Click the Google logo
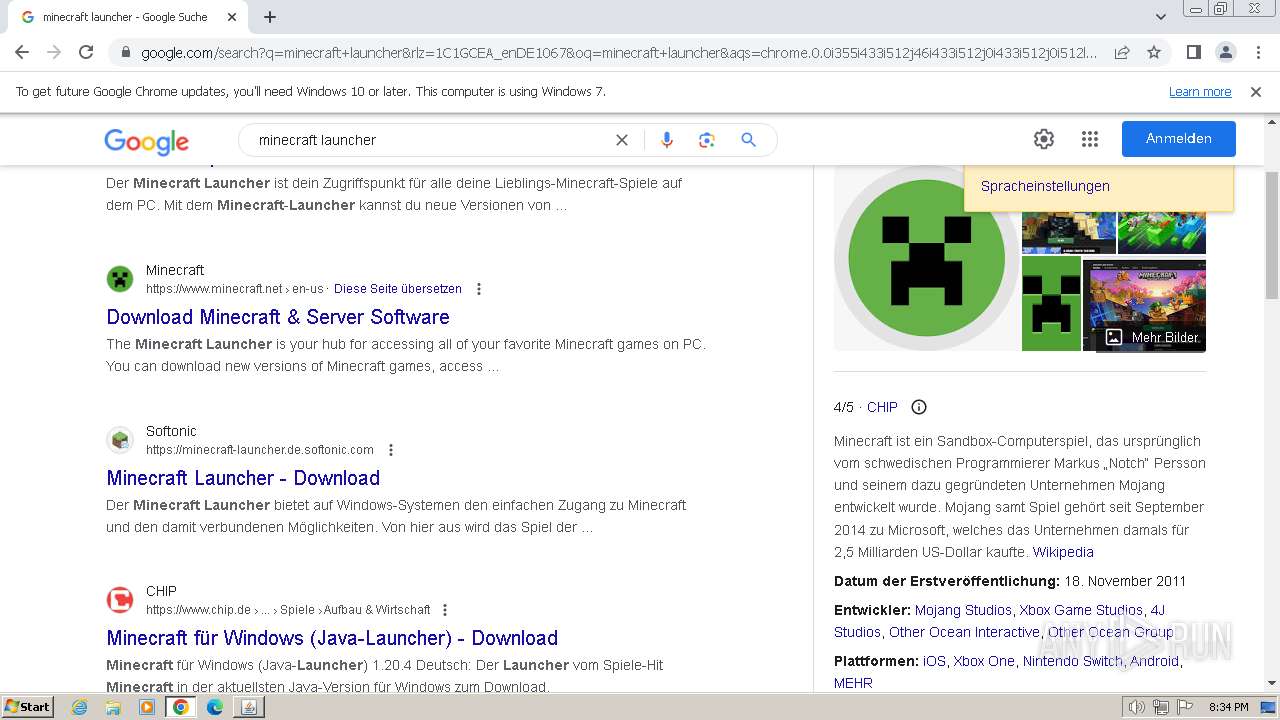The width and height of the screenshot is (1280, 720). tap(146, 141)
